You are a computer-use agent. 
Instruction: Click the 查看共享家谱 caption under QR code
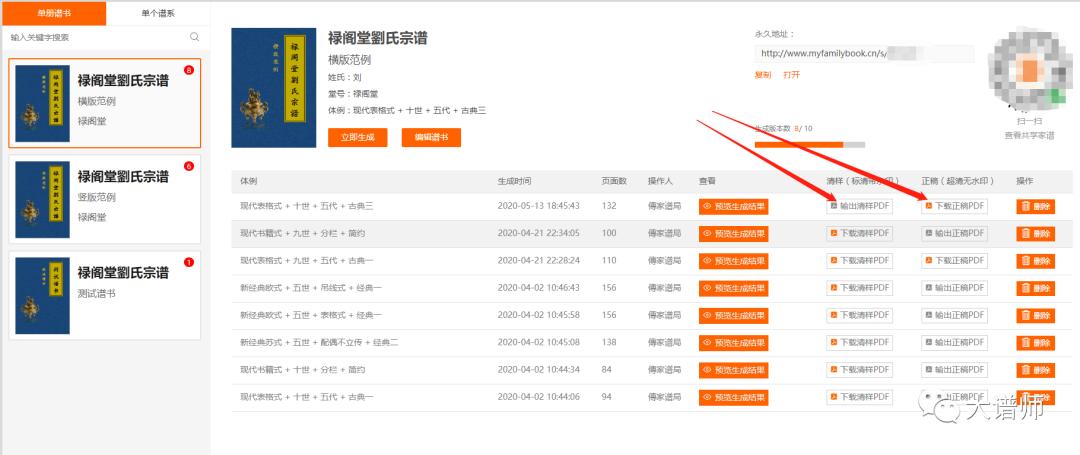click(1029, 136)
